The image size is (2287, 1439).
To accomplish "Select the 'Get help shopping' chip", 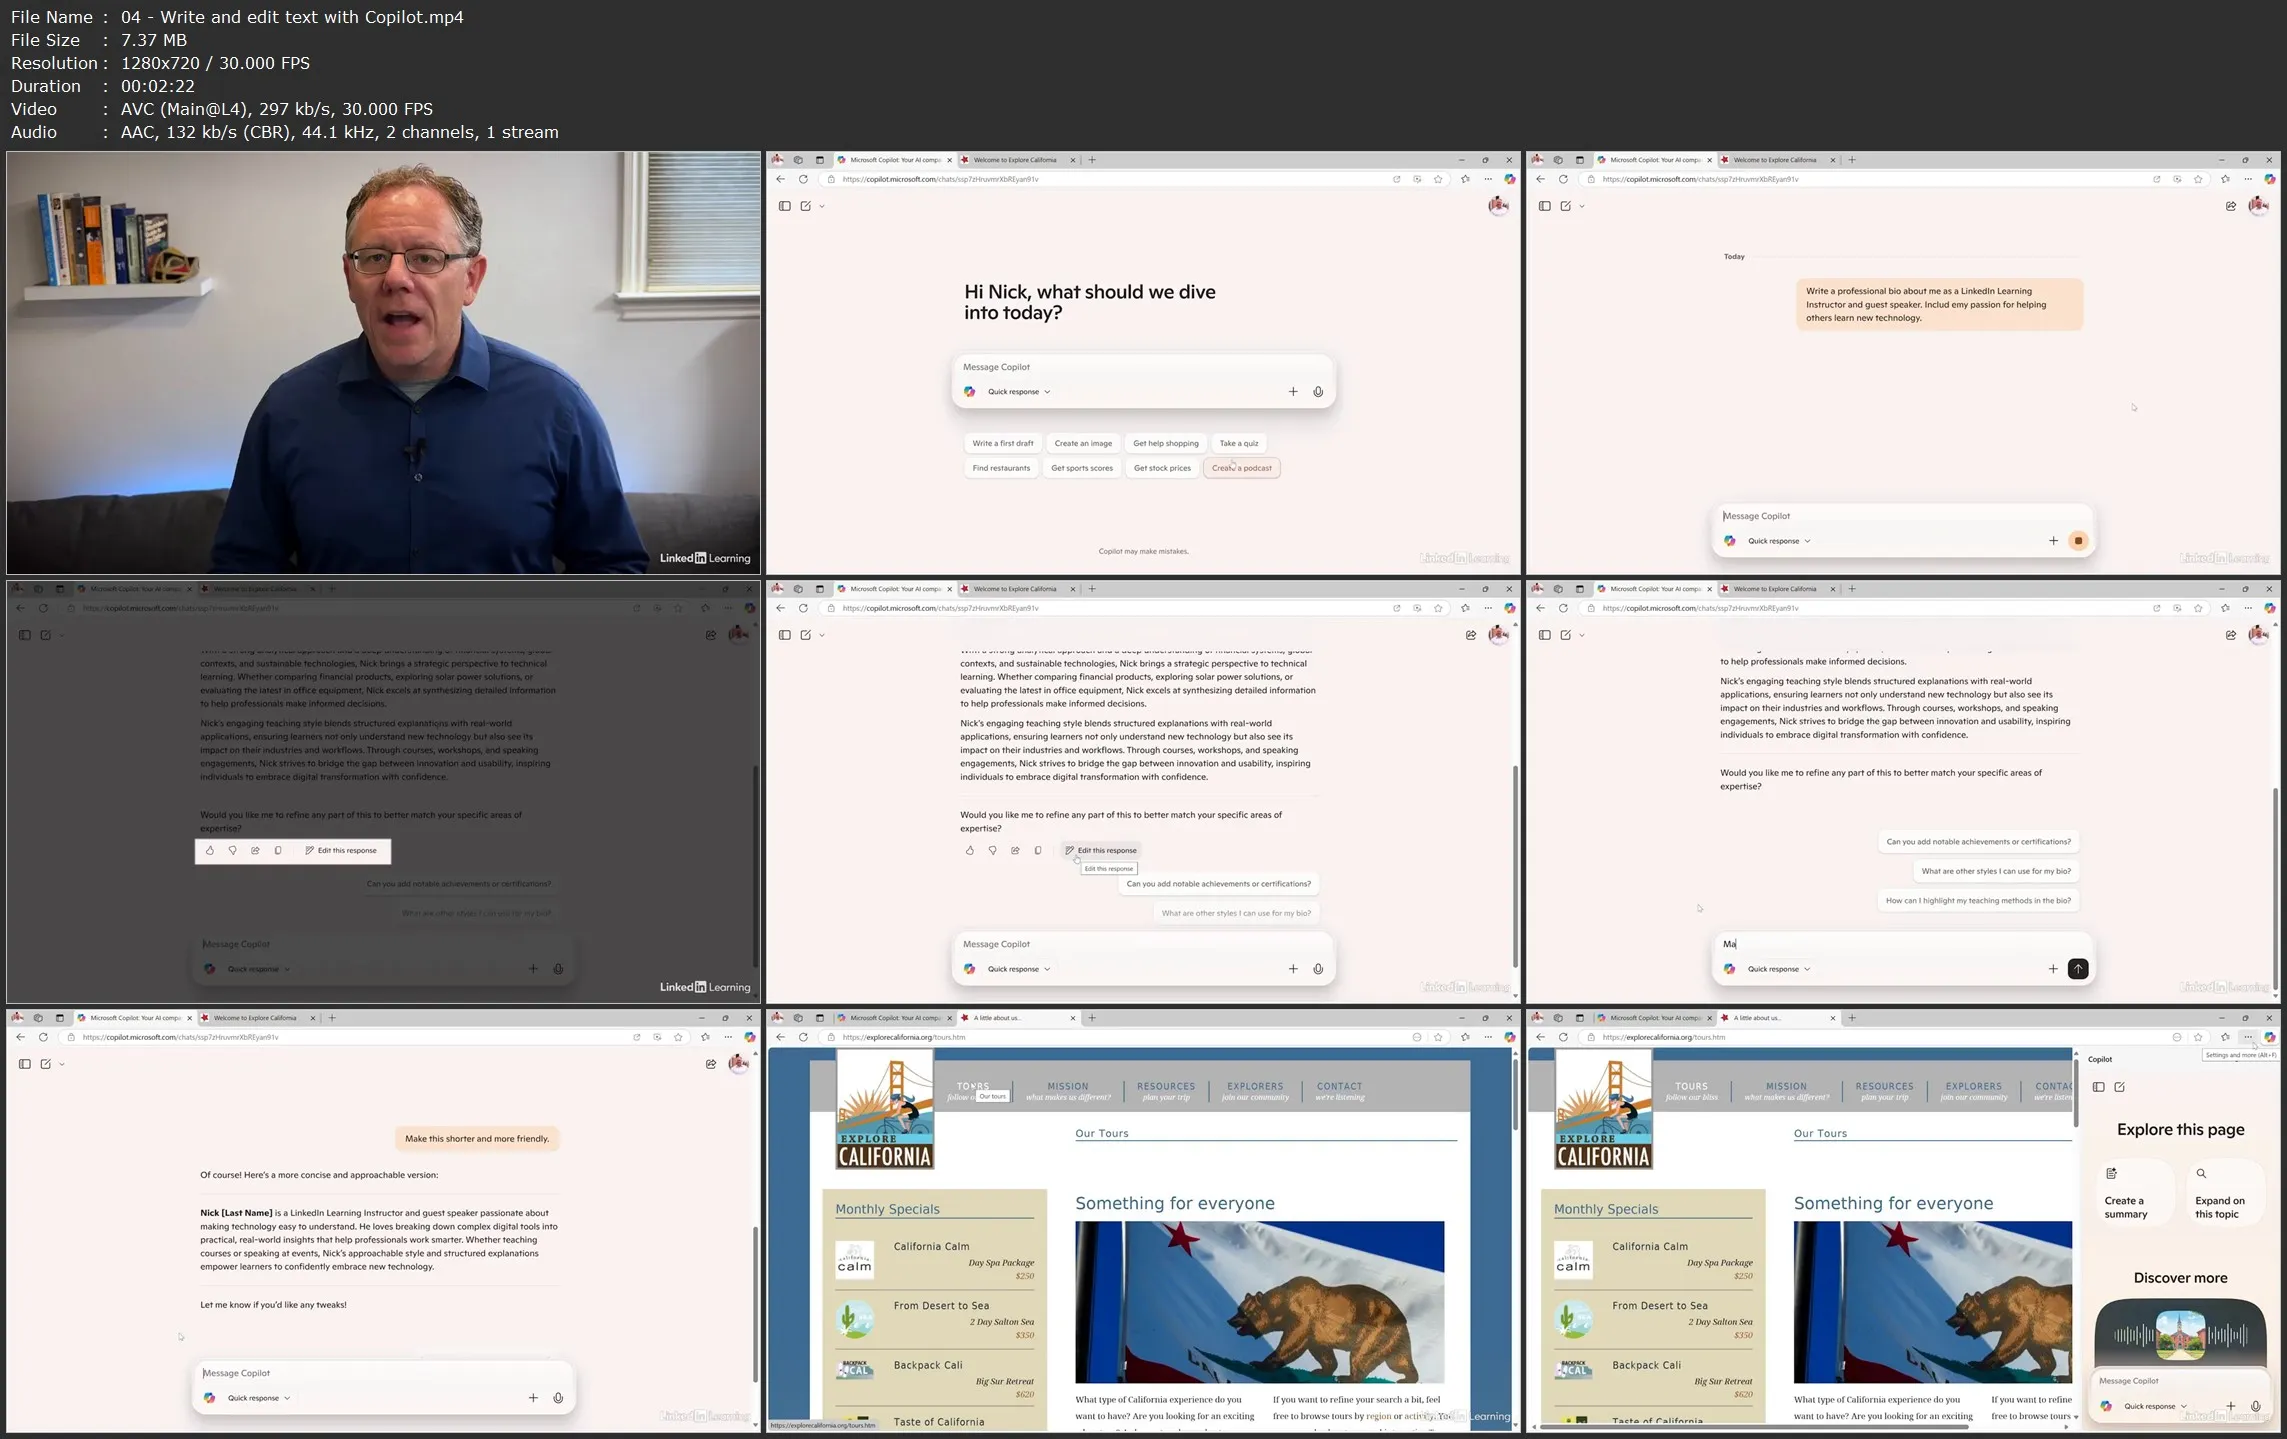I will click(x=1166, y=443).
